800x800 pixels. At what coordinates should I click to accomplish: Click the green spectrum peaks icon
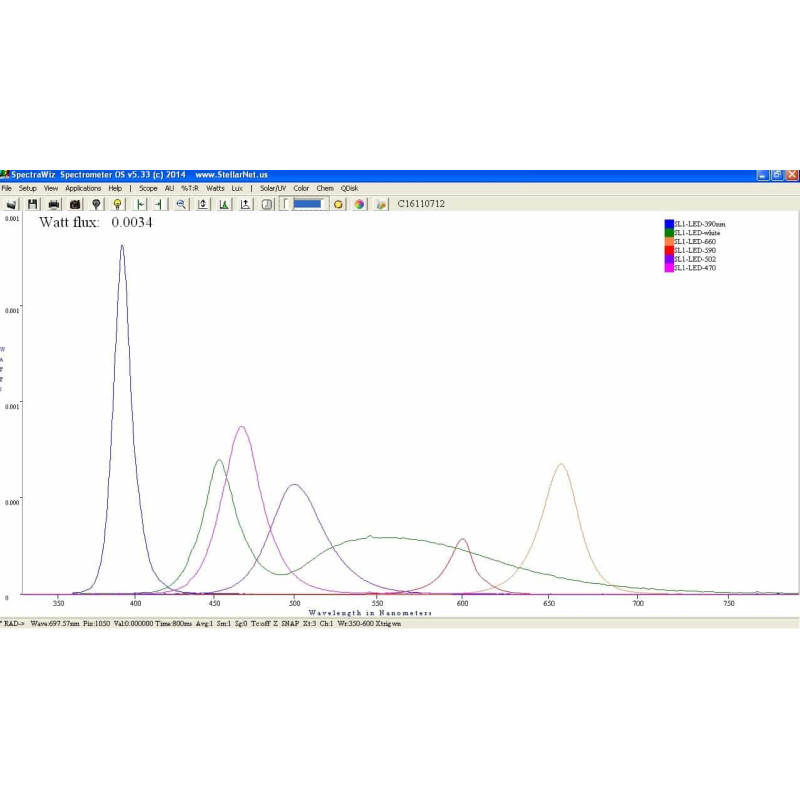224,204
